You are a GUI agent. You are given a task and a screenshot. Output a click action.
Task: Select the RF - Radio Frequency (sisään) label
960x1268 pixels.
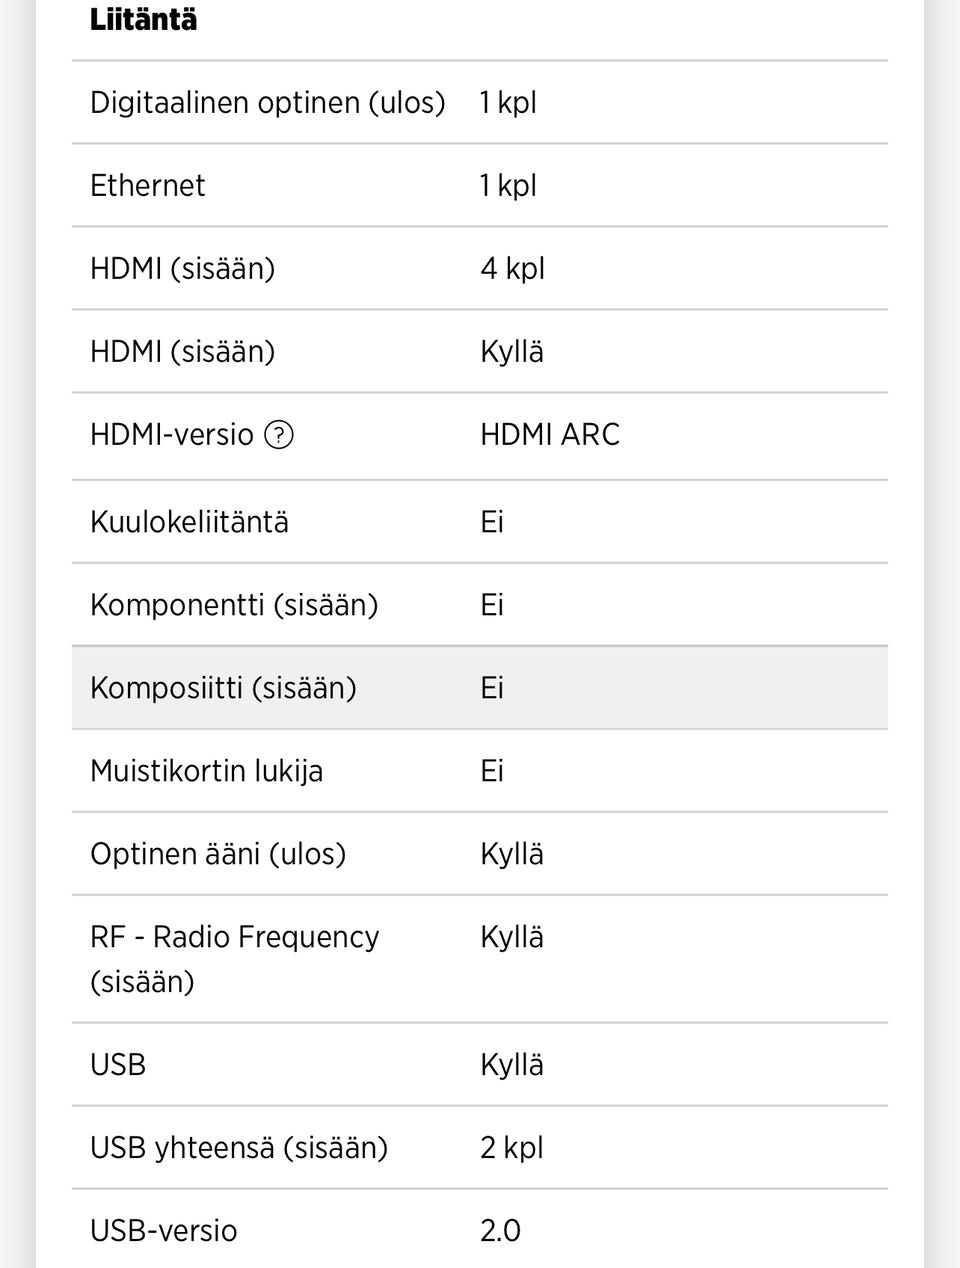tap(234, 958)
